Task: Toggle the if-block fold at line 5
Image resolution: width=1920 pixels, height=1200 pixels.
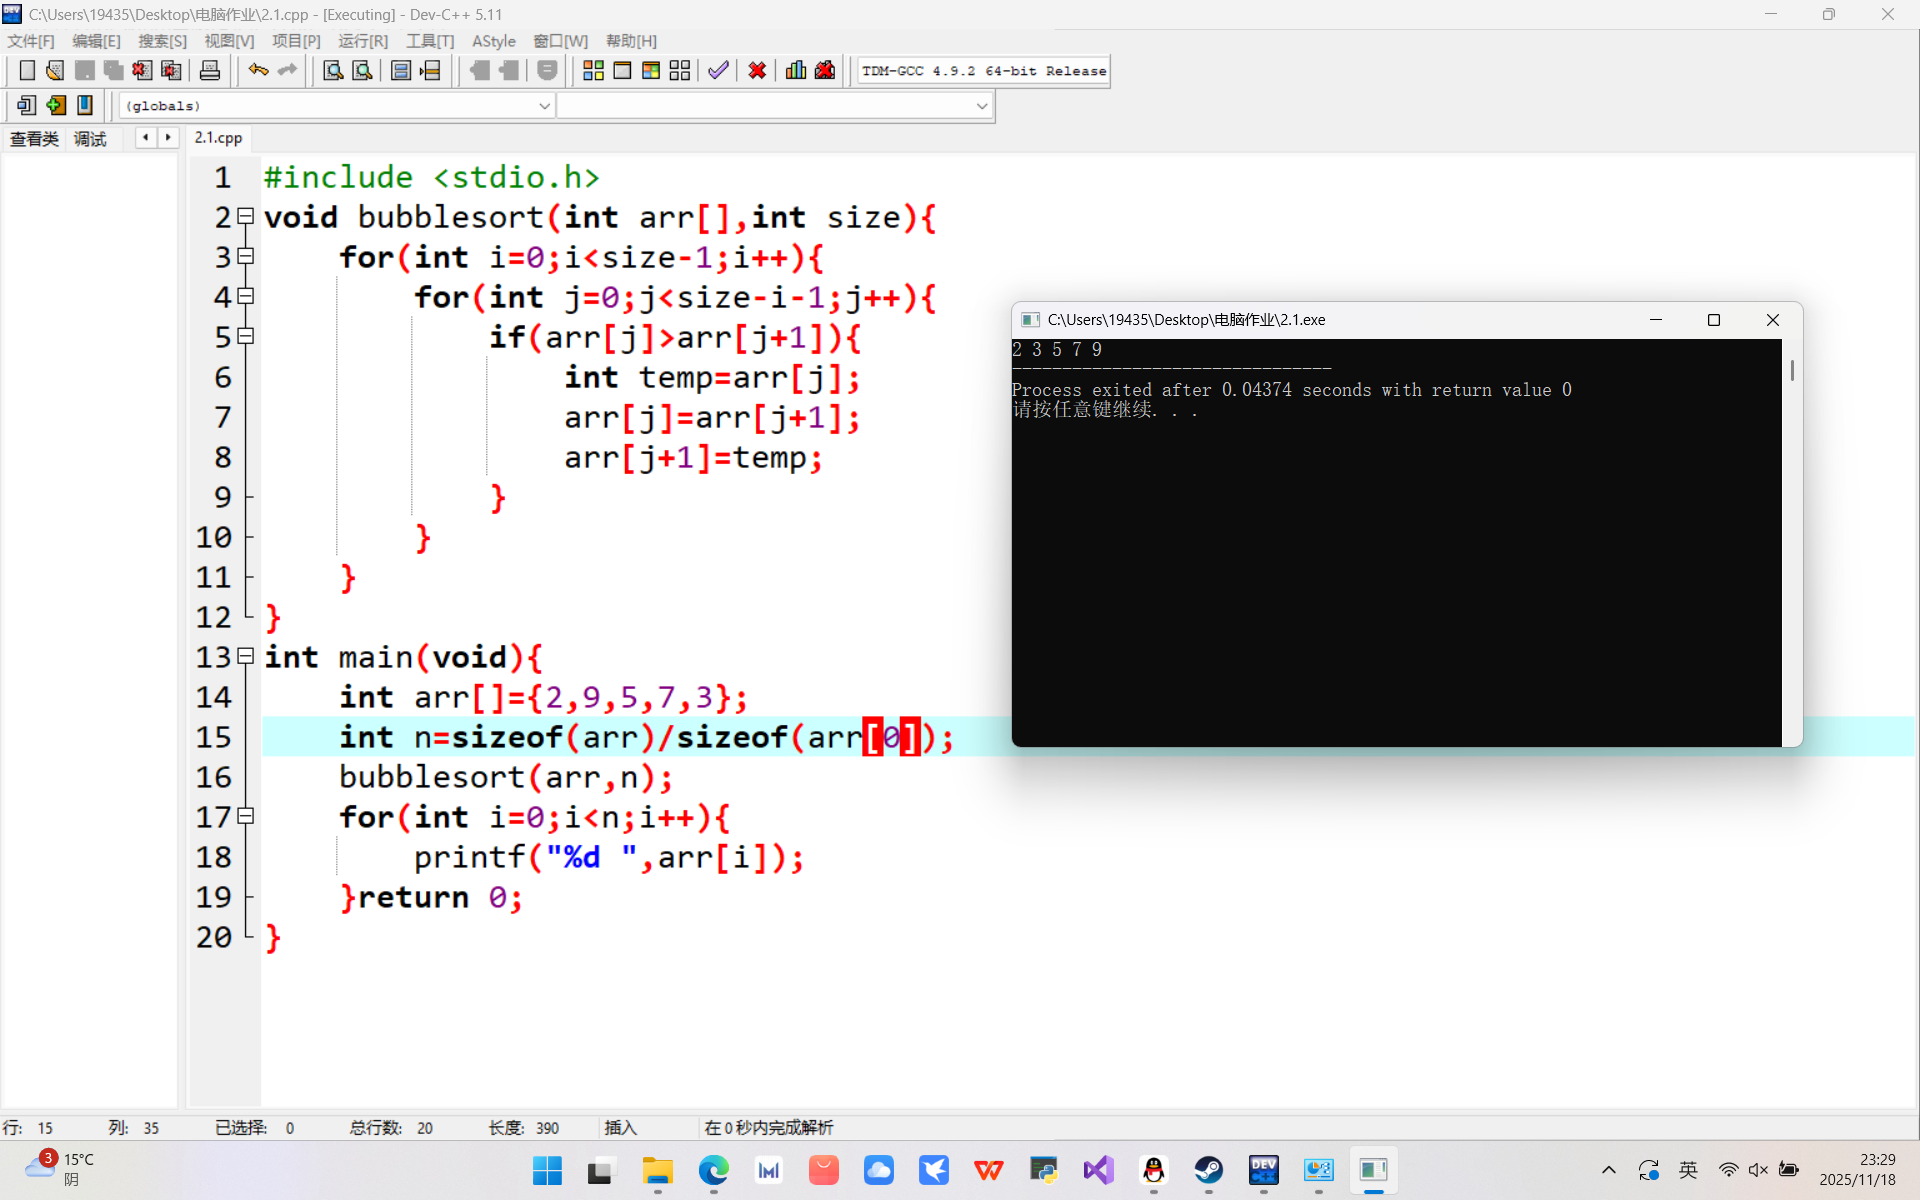Action: pyautogui.click(x=246, y=336)
